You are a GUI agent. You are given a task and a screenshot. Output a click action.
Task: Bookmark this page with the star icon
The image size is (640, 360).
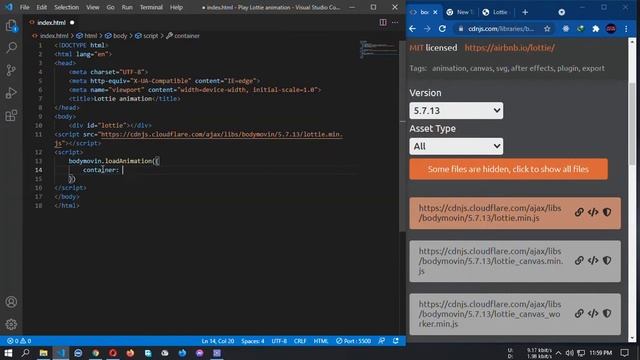point(547,29)
